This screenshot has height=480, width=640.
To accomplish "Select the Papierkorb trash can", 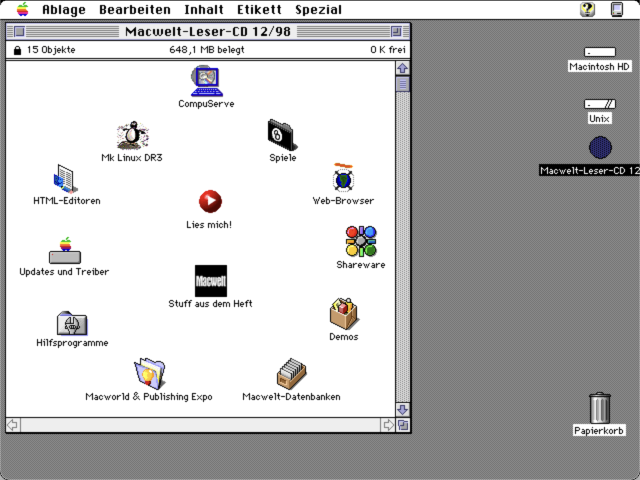I will 600,408.
